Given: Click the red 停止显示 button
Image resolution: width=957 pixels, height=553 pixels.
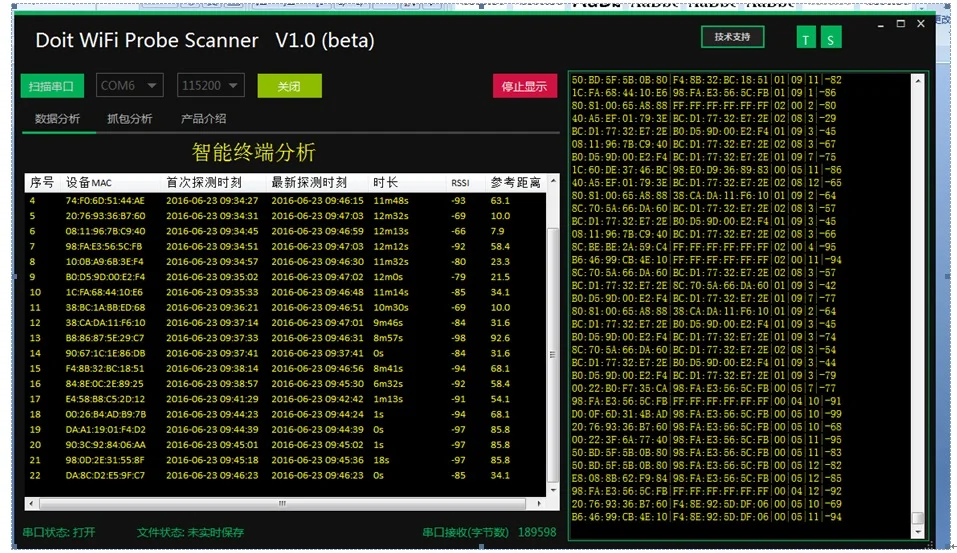Looking at the screenshot, I should click(524, 86).
